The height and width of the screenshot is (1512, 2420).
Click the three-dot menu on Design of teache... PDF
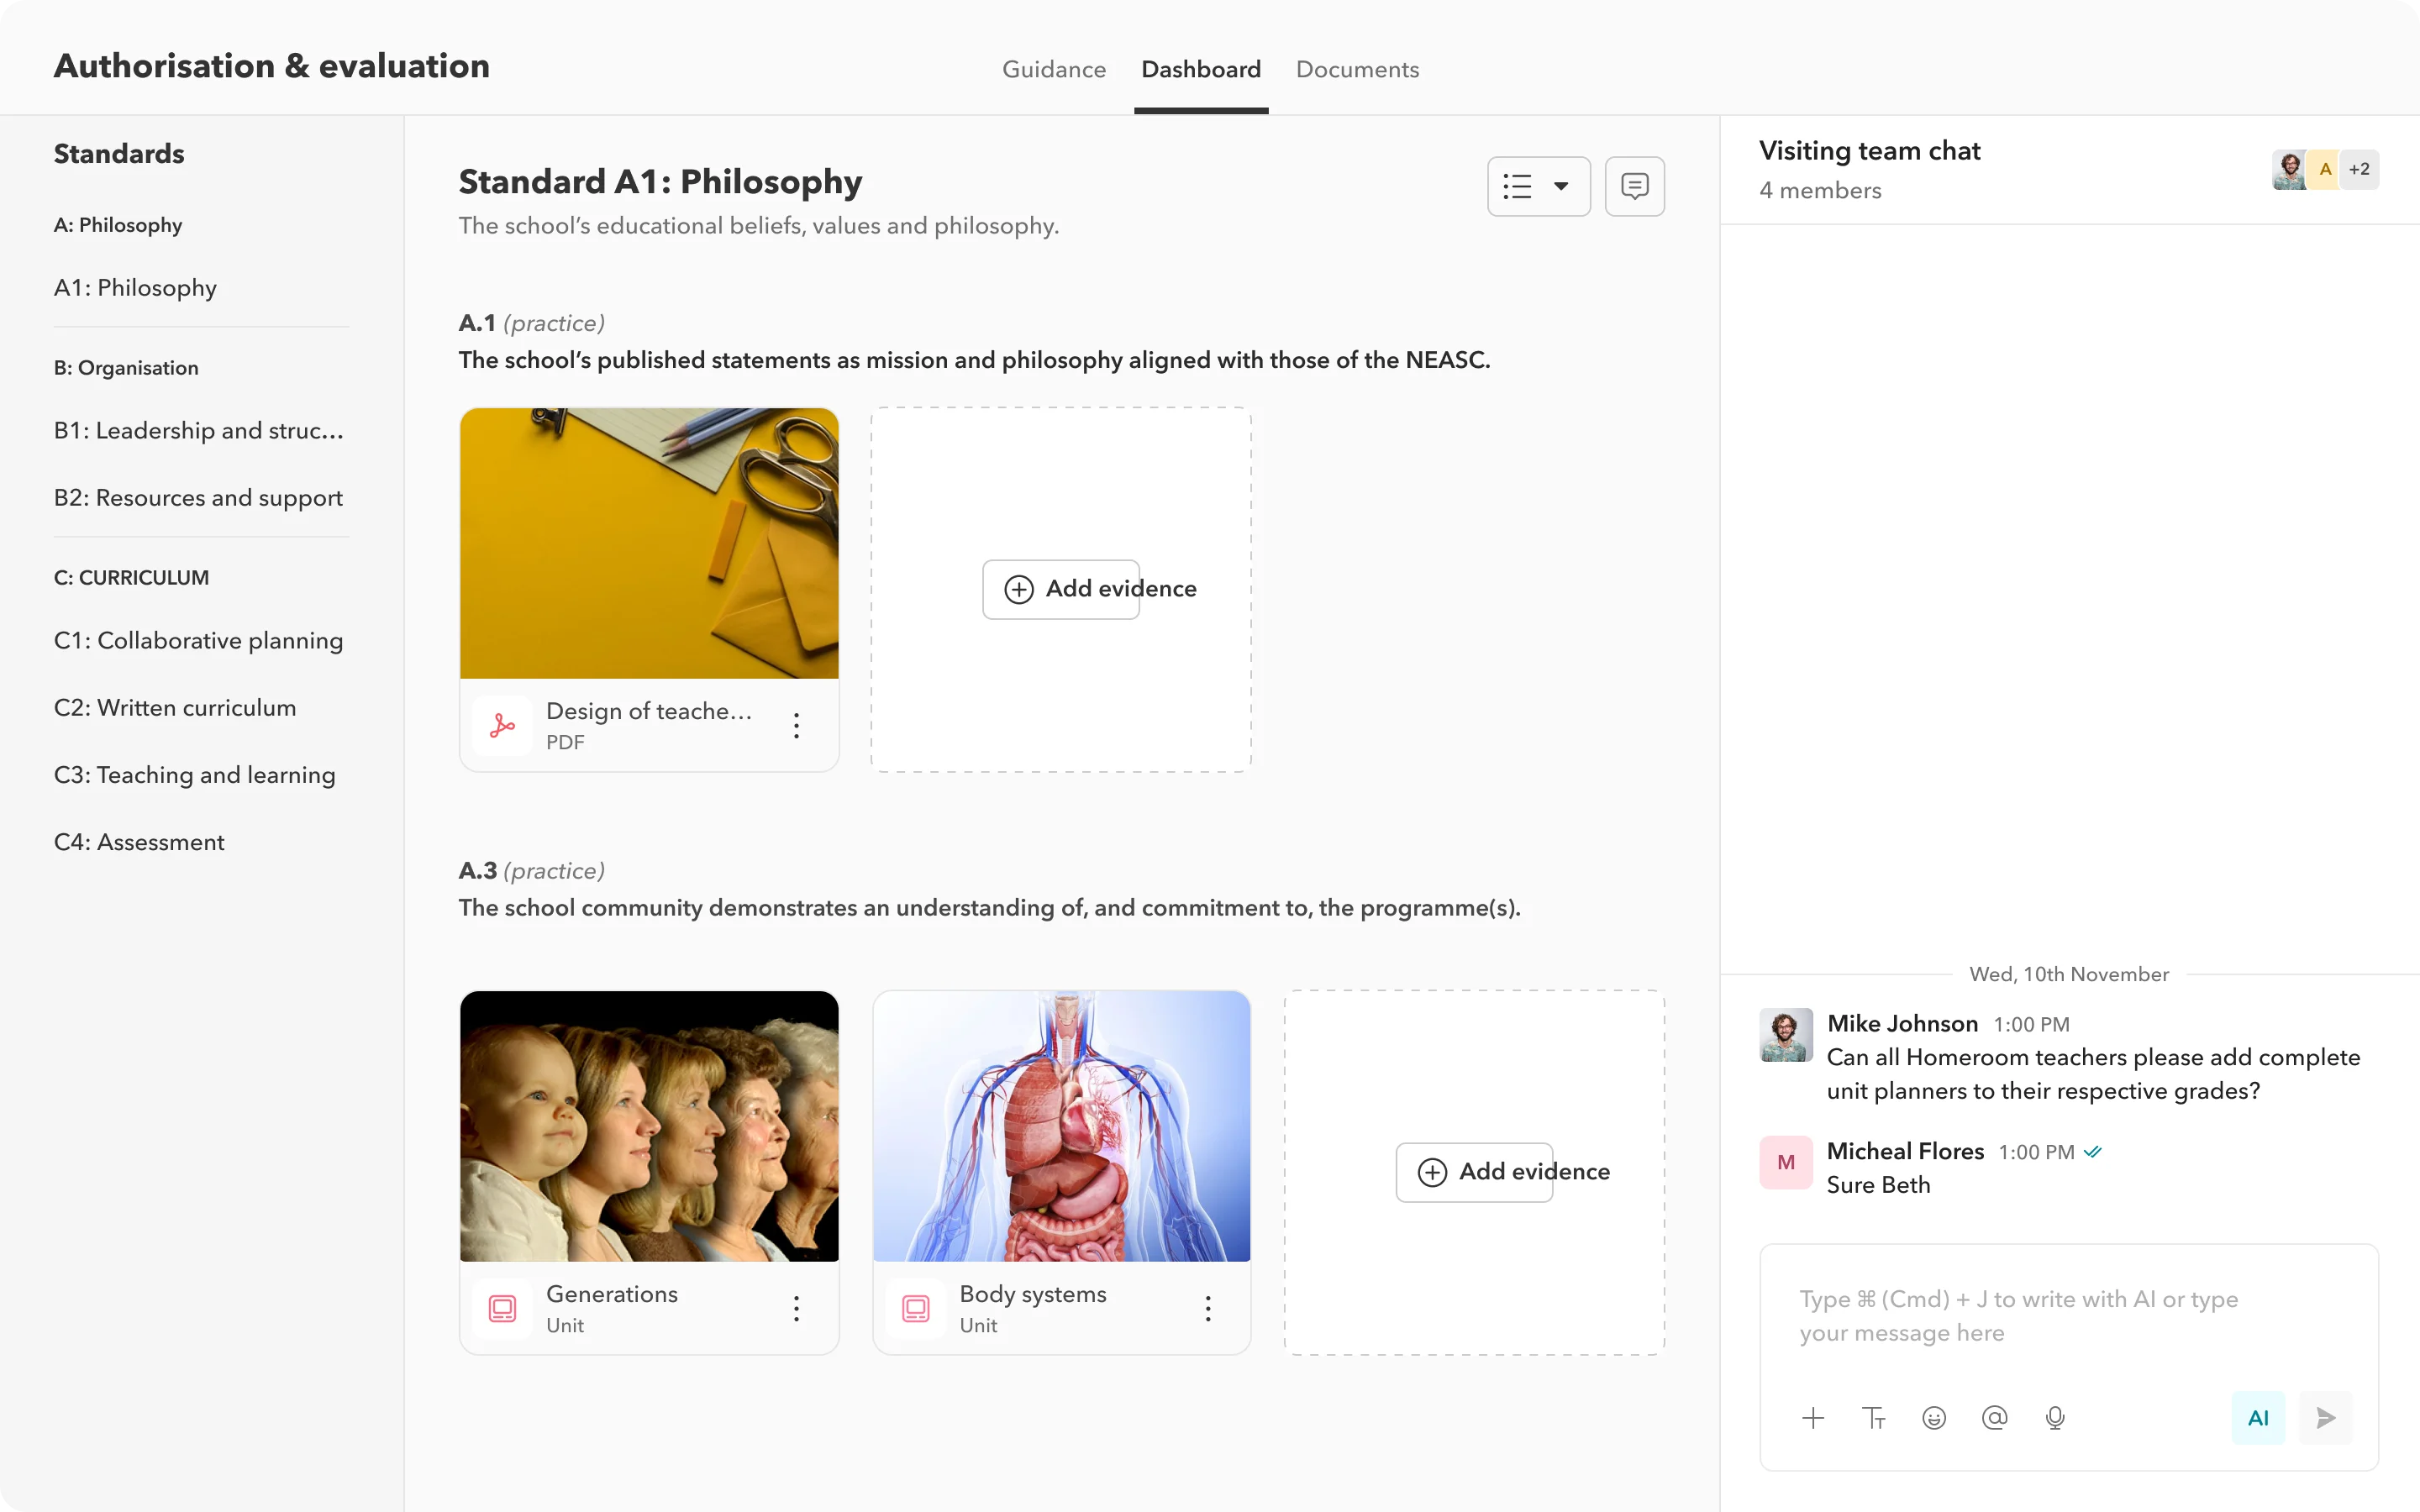coord(797,725)
